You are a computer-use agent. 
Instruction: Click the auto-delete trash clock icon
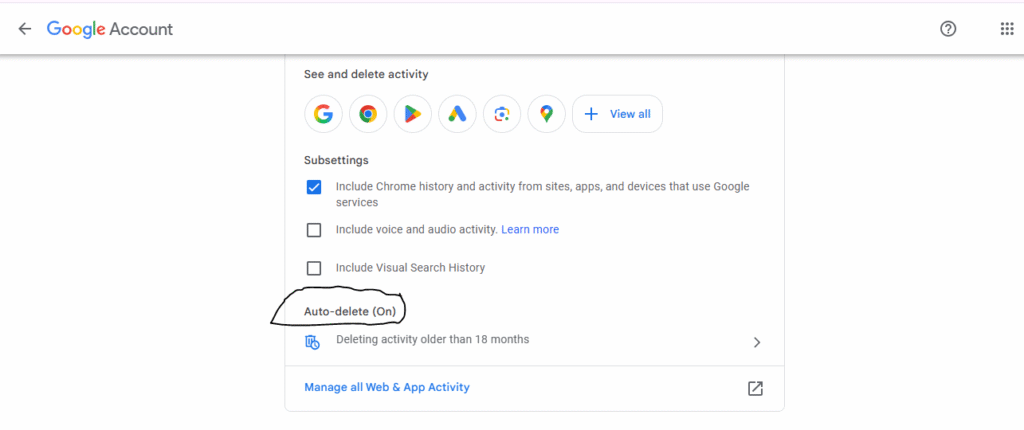tap(313, 342)
